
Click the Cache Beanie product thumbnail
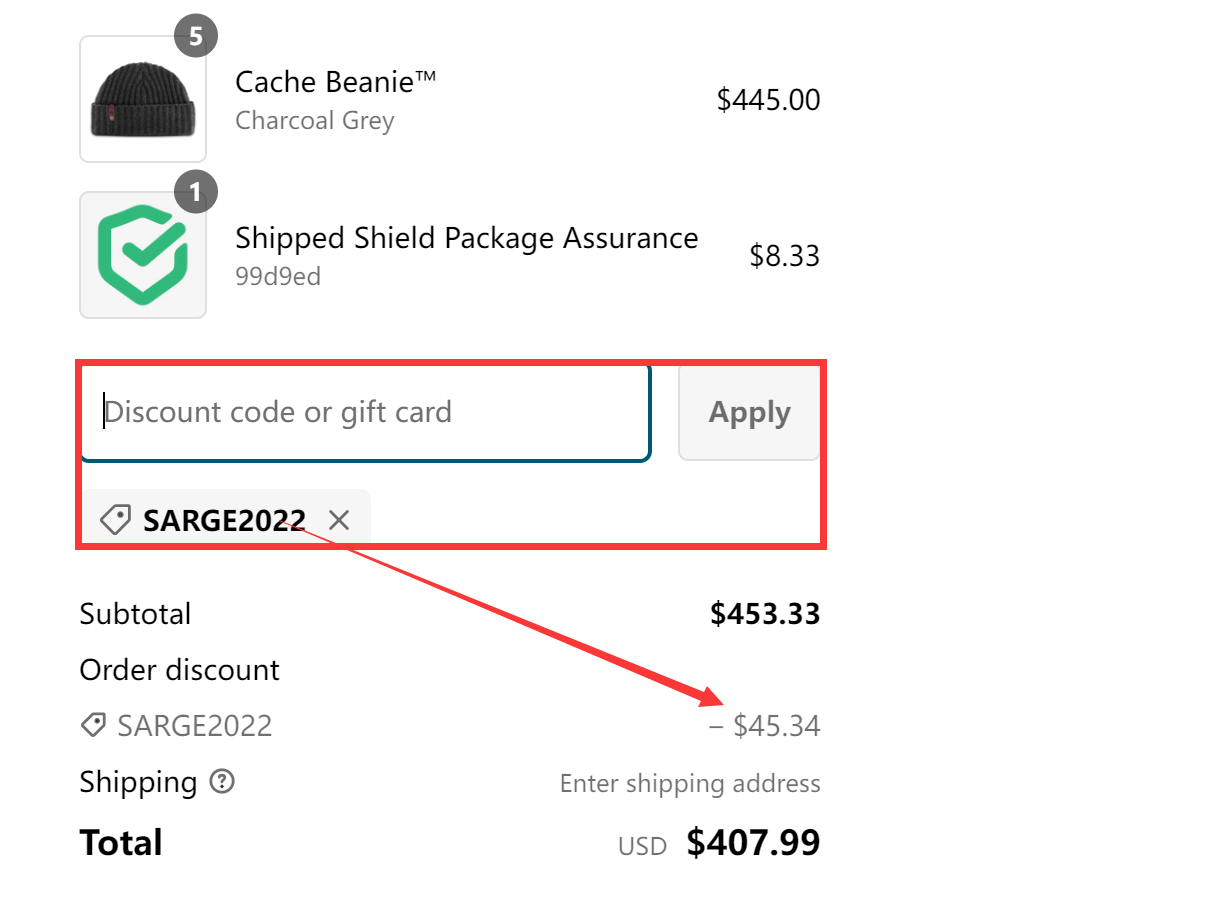point(143,100)
